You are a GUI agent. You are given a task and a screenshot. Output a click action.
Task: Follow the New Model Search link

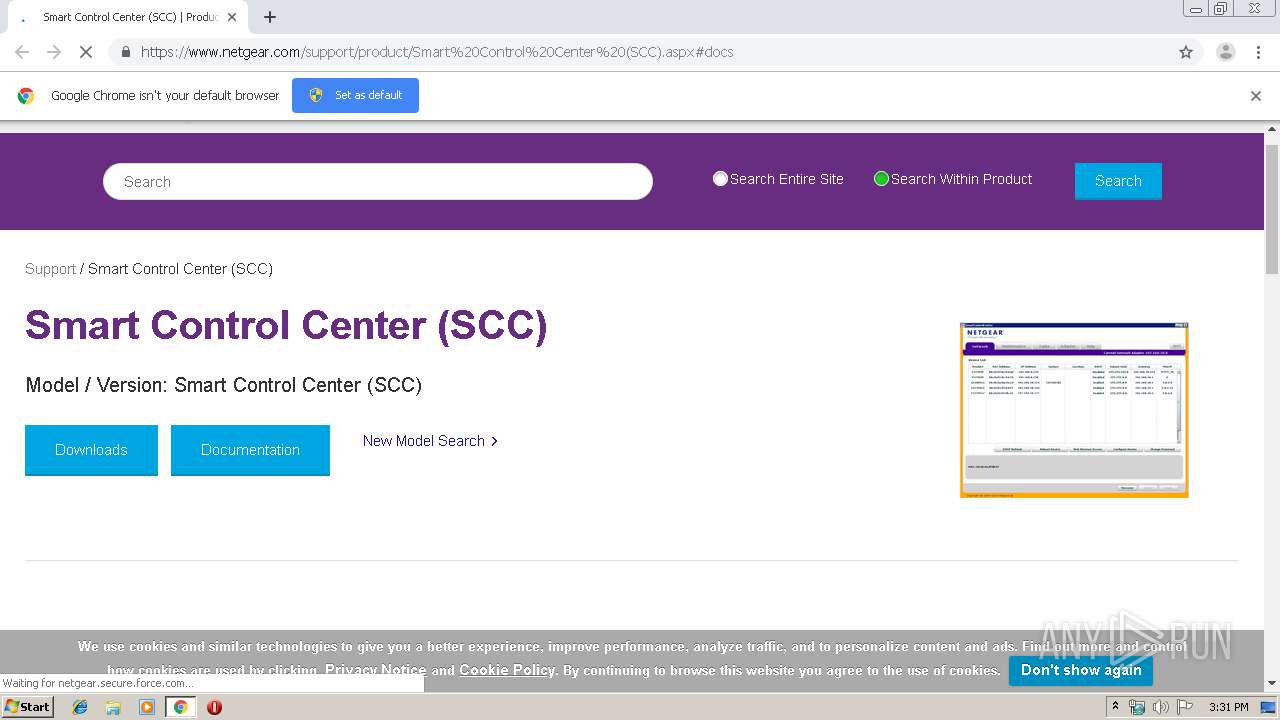[430, 441]
